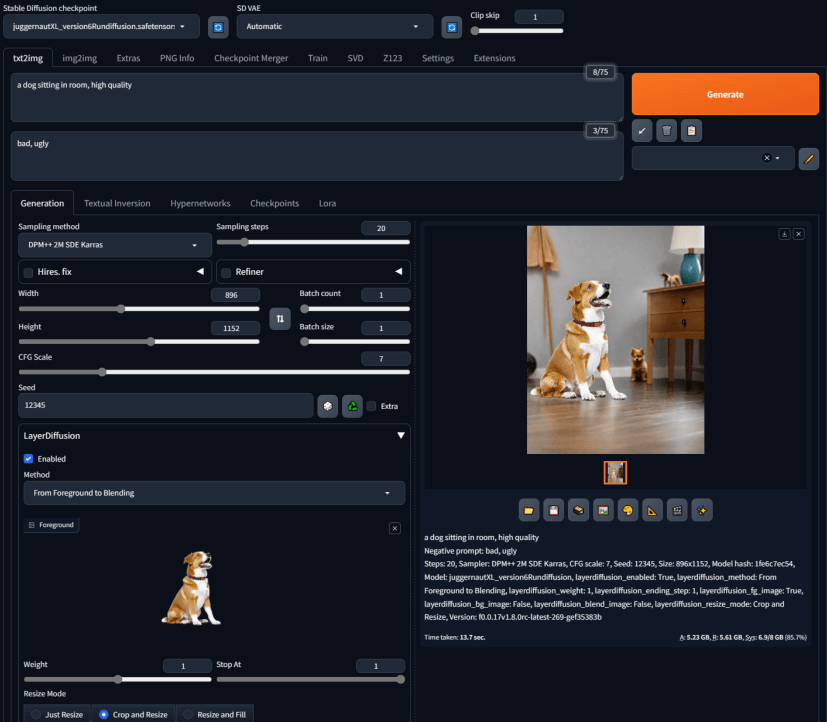Click the positive prompt text box
The image size is (827, 722).
click(x=317, y=98)
